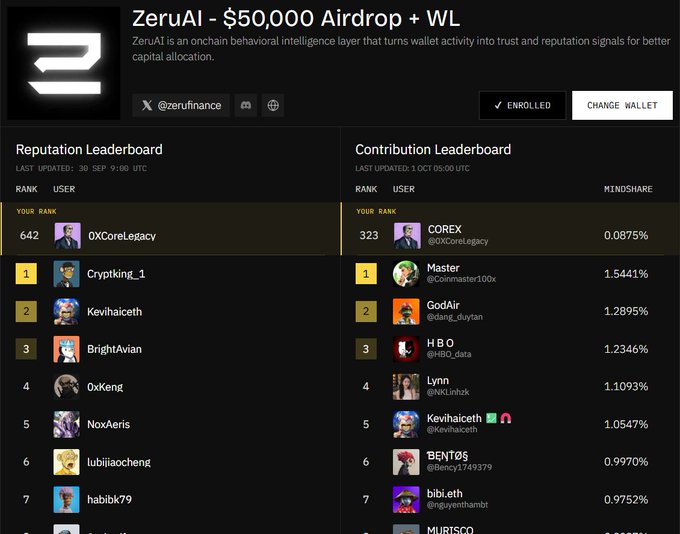Click the Enrolled button

(523, 105)
